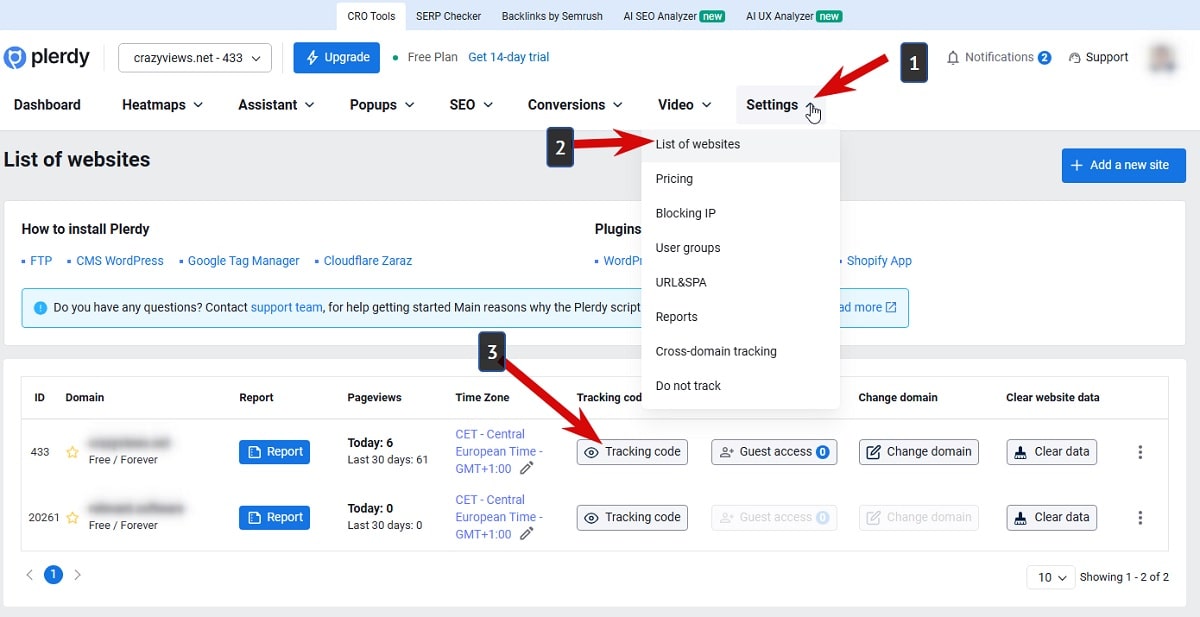1200x617 pixels.
Task: Open the rows-per-page dropdown showing 10
Action: (1050, 577)
